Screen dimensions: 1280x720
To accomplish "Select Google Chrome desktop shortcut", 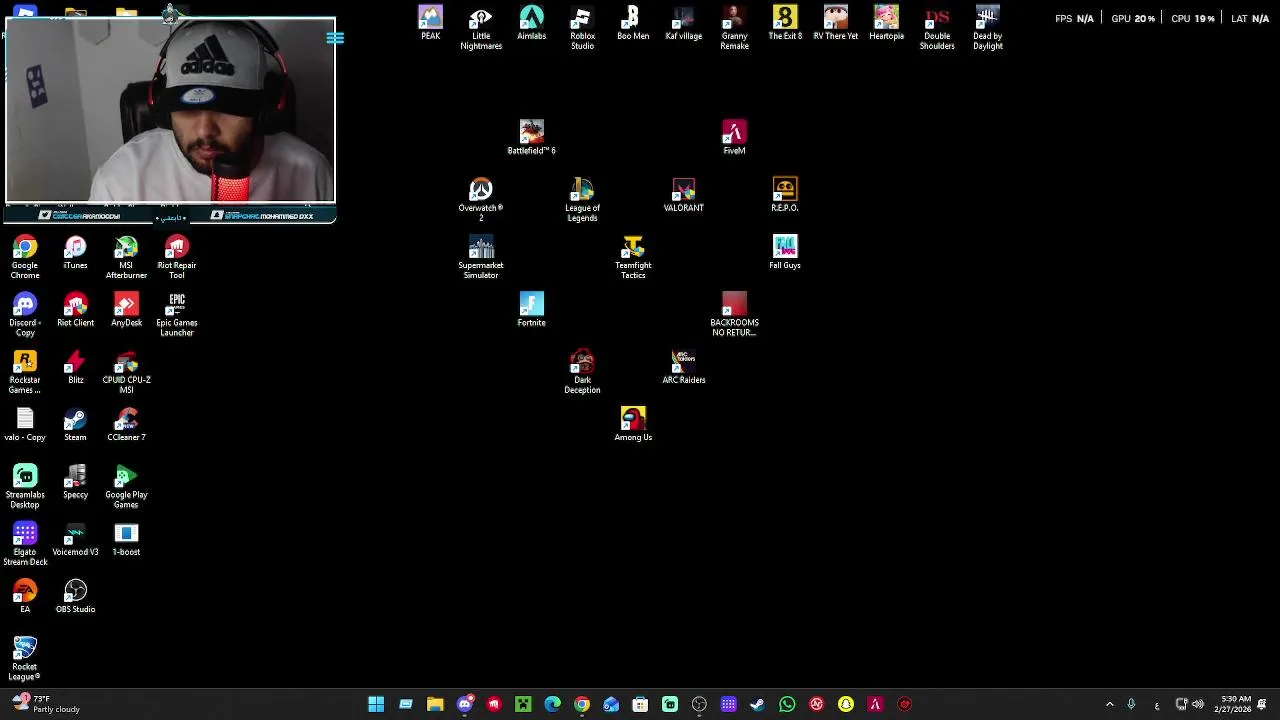I will [x=25, y=257].
